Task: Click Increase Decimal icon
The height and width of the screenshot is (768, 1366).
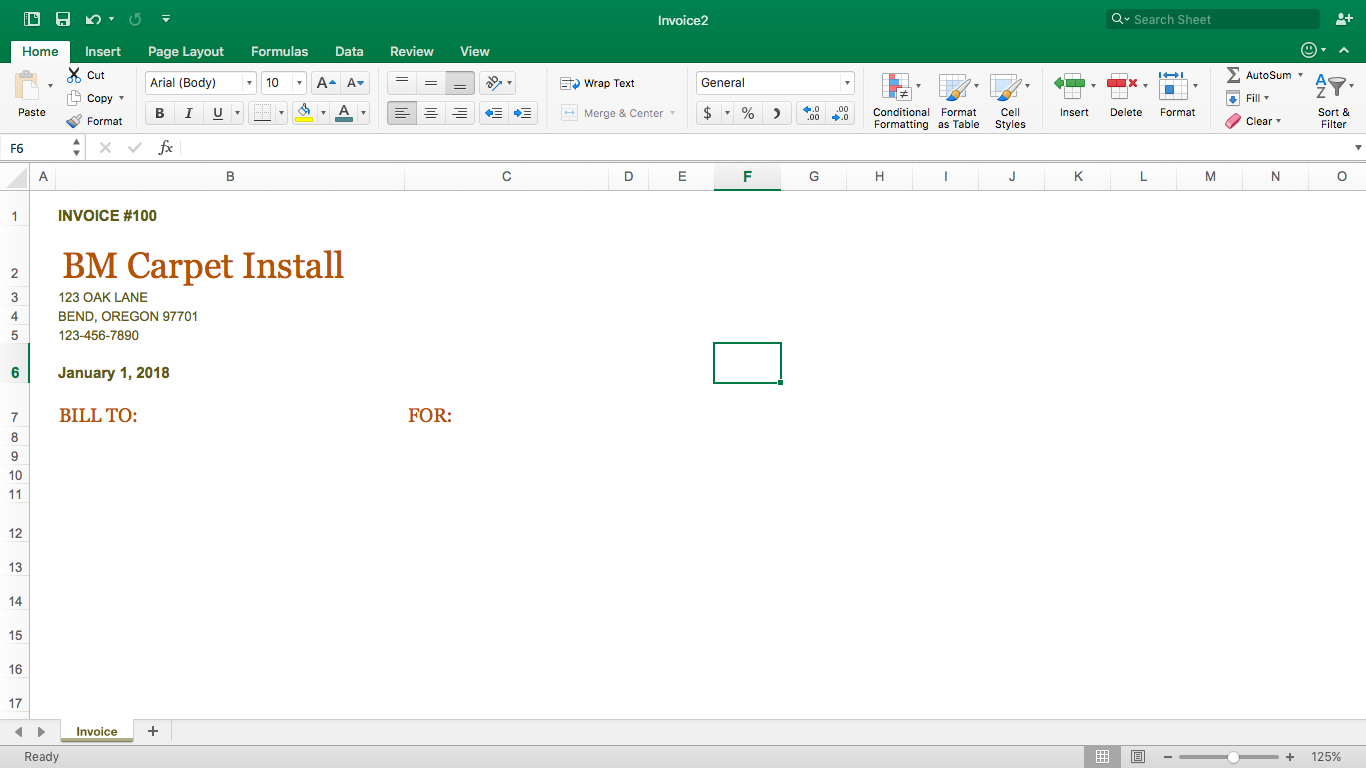Action: 811,113
